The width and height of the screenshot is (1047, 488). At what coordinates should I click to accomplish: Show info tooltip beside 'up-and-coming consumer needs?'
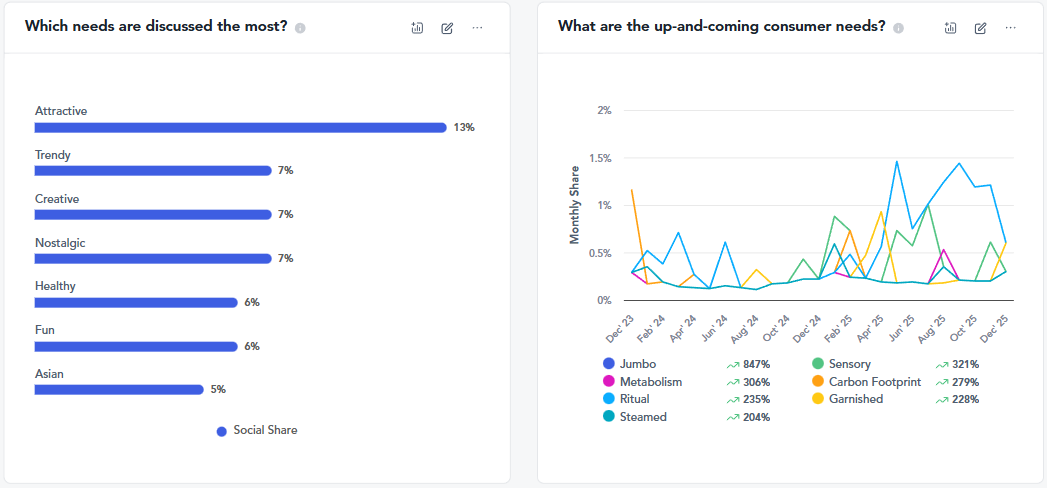click(898, 28)
